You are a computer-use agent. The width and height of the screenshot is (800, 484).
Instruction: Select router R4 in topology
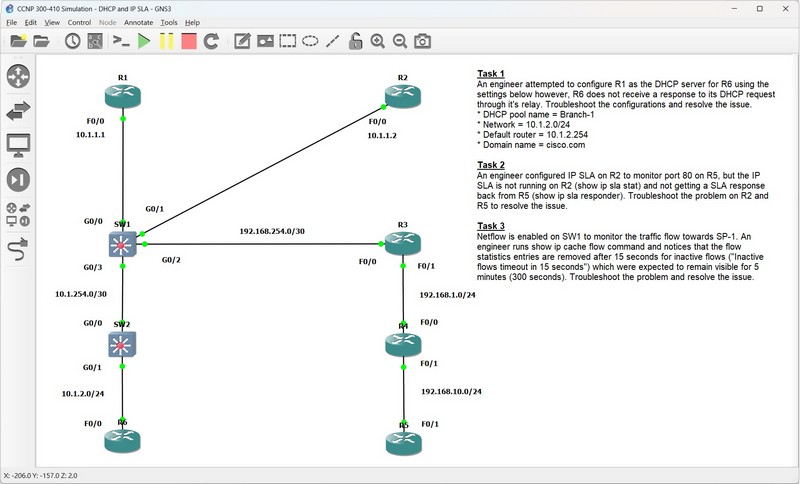403,344
